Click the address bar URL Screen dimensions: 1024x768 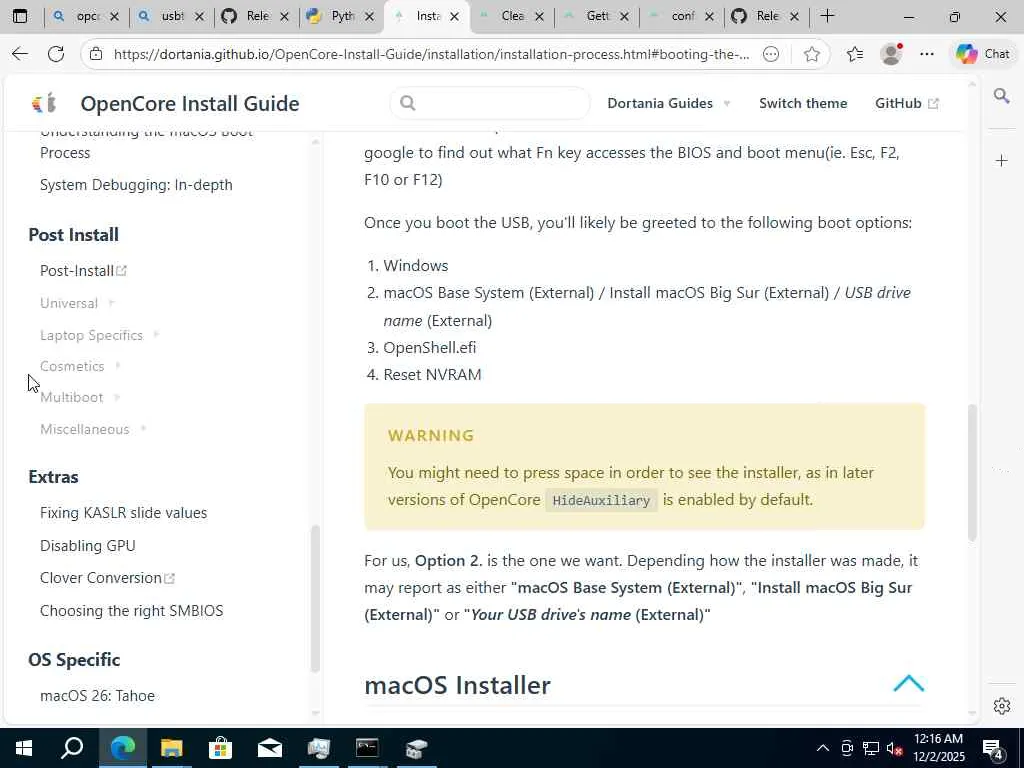[431, 54]
